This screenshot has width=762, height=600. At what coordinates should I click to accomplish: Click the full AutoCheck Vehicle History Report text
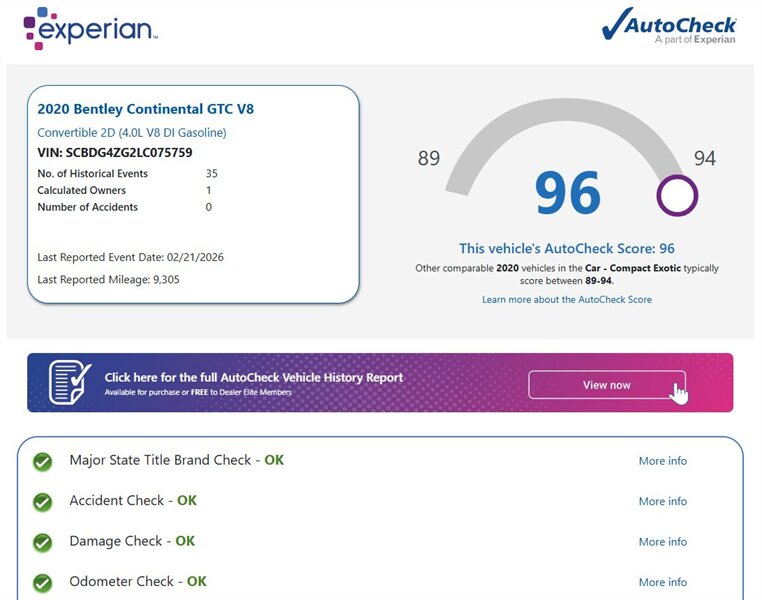[254, 378]
